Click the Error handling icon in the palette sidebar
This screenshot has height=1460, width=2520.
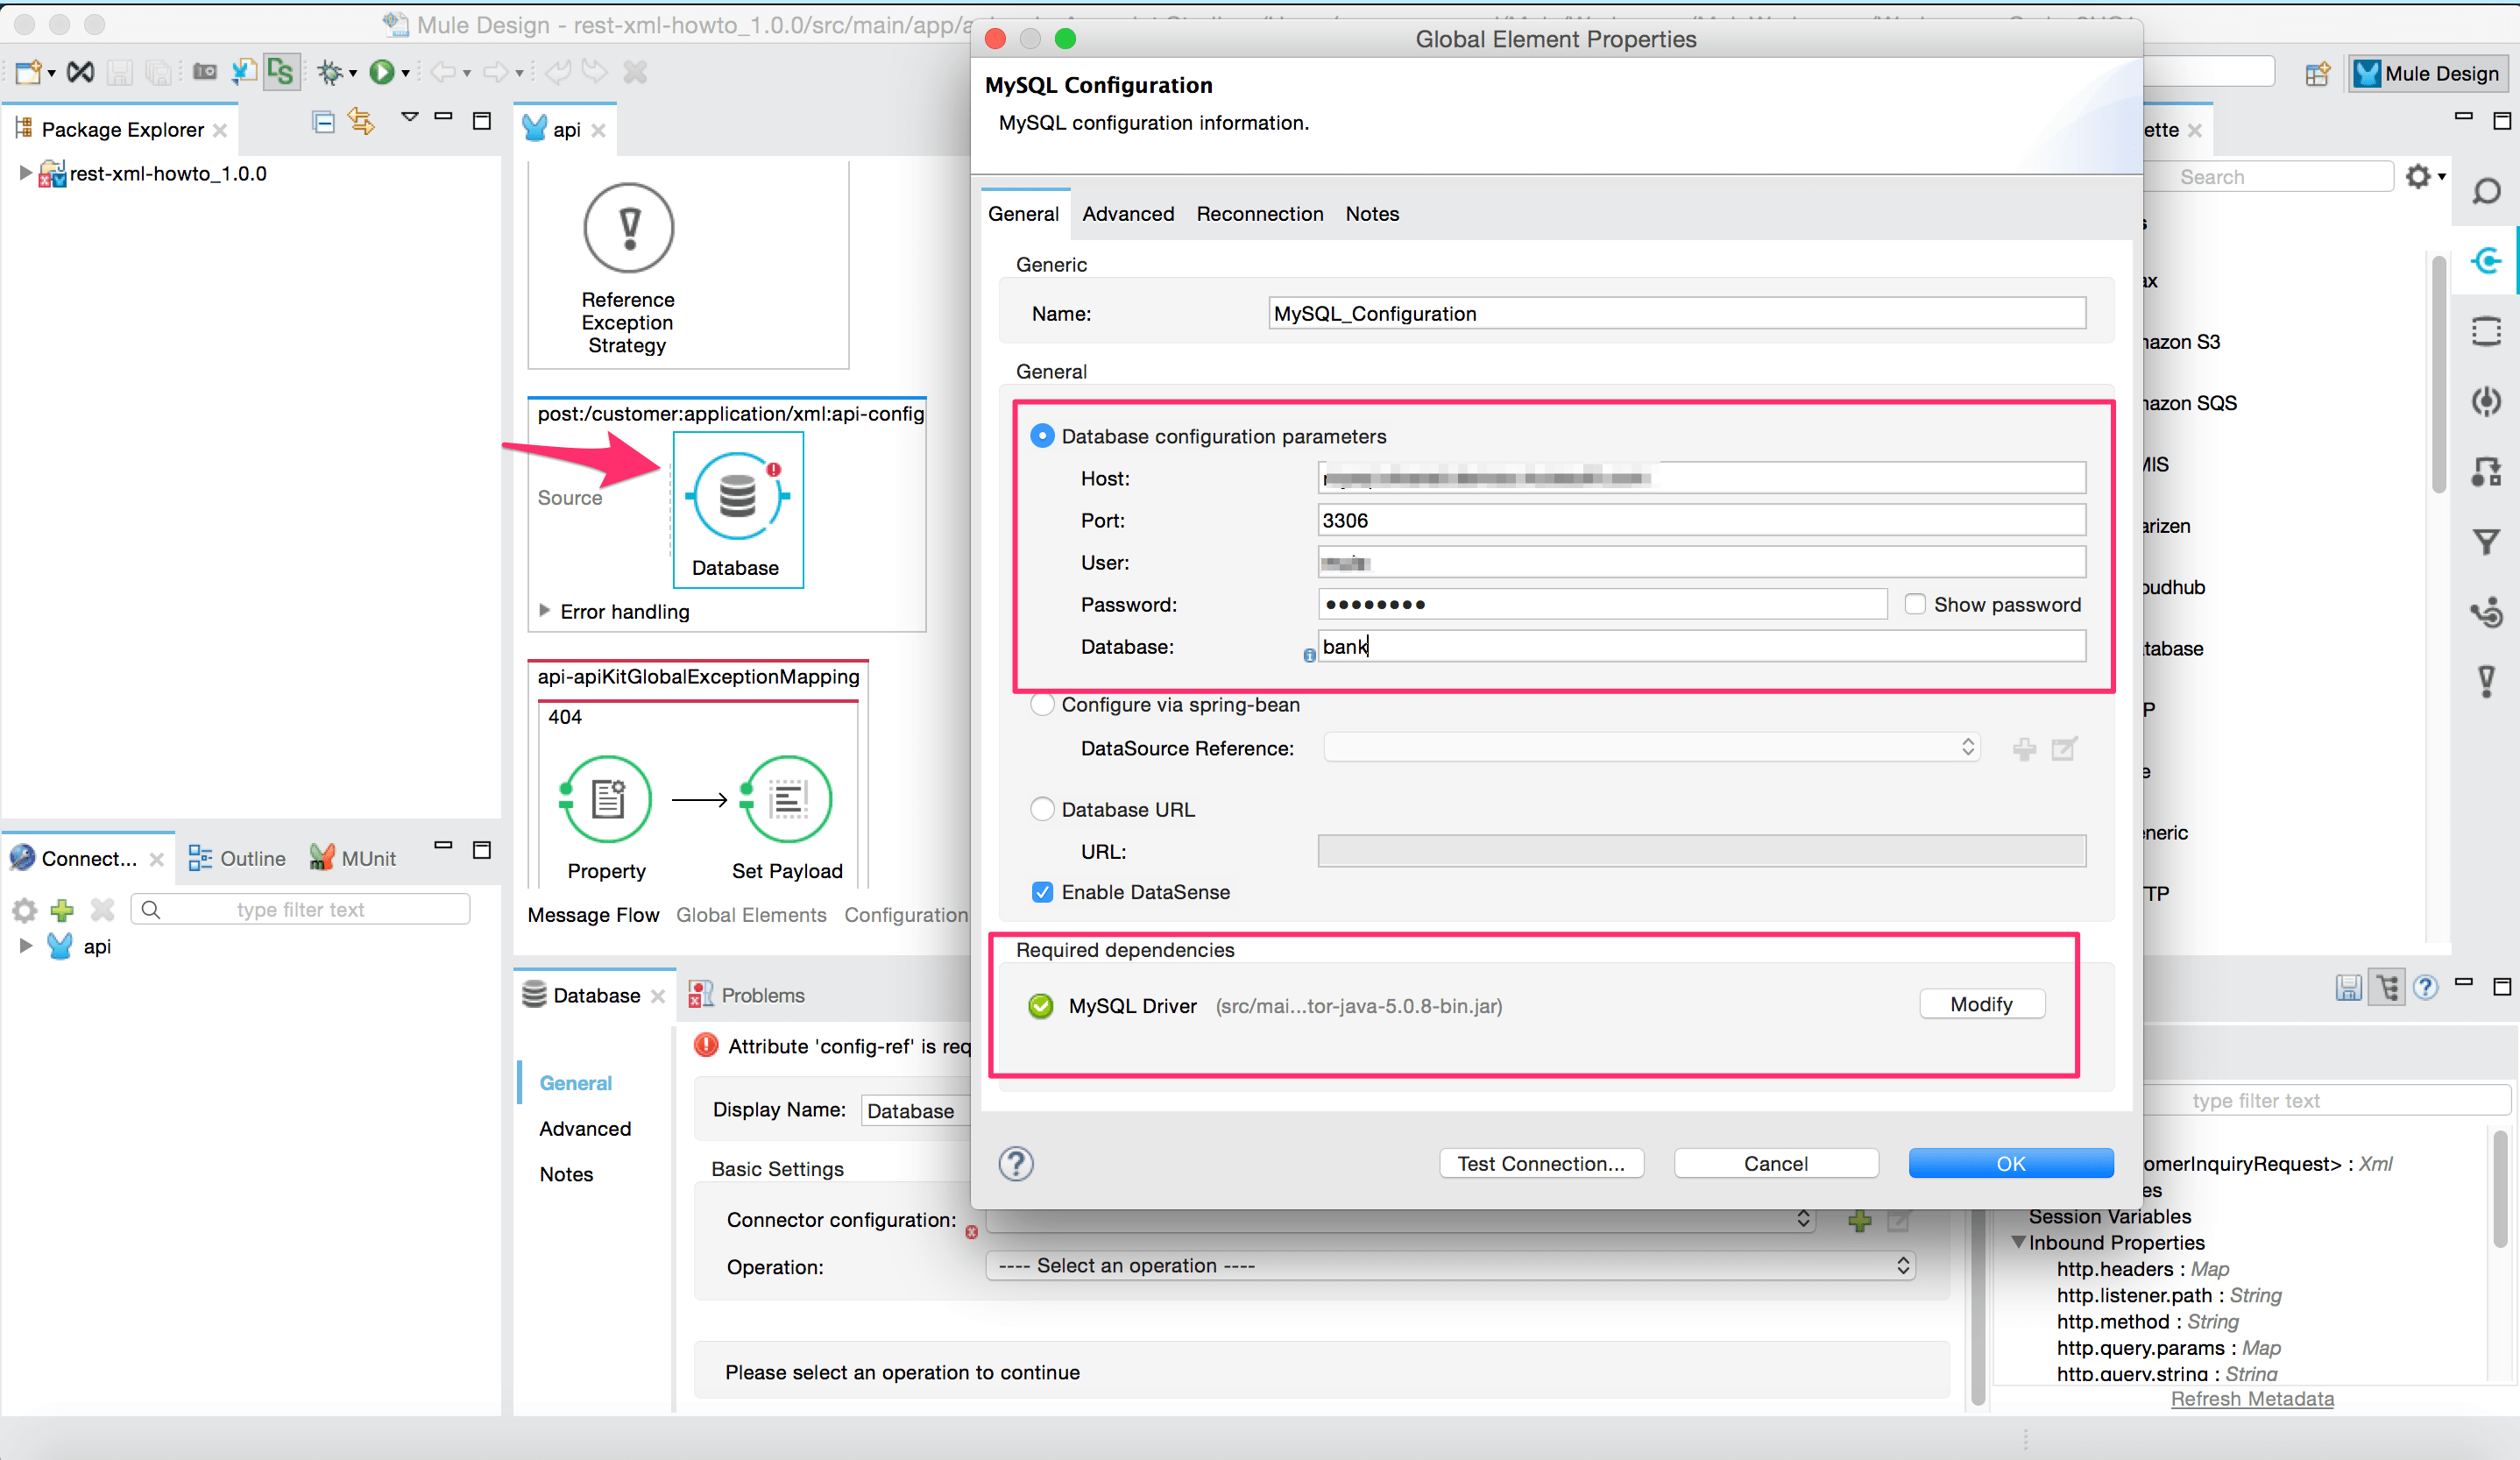point(2487,681)
